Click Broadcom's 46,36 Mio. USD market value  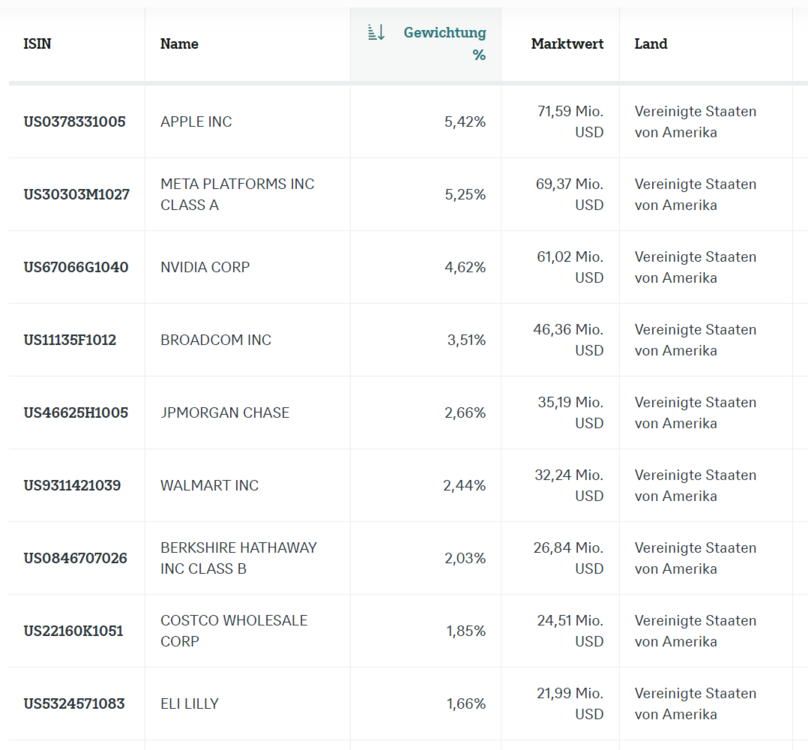click(x=568, y=340)
